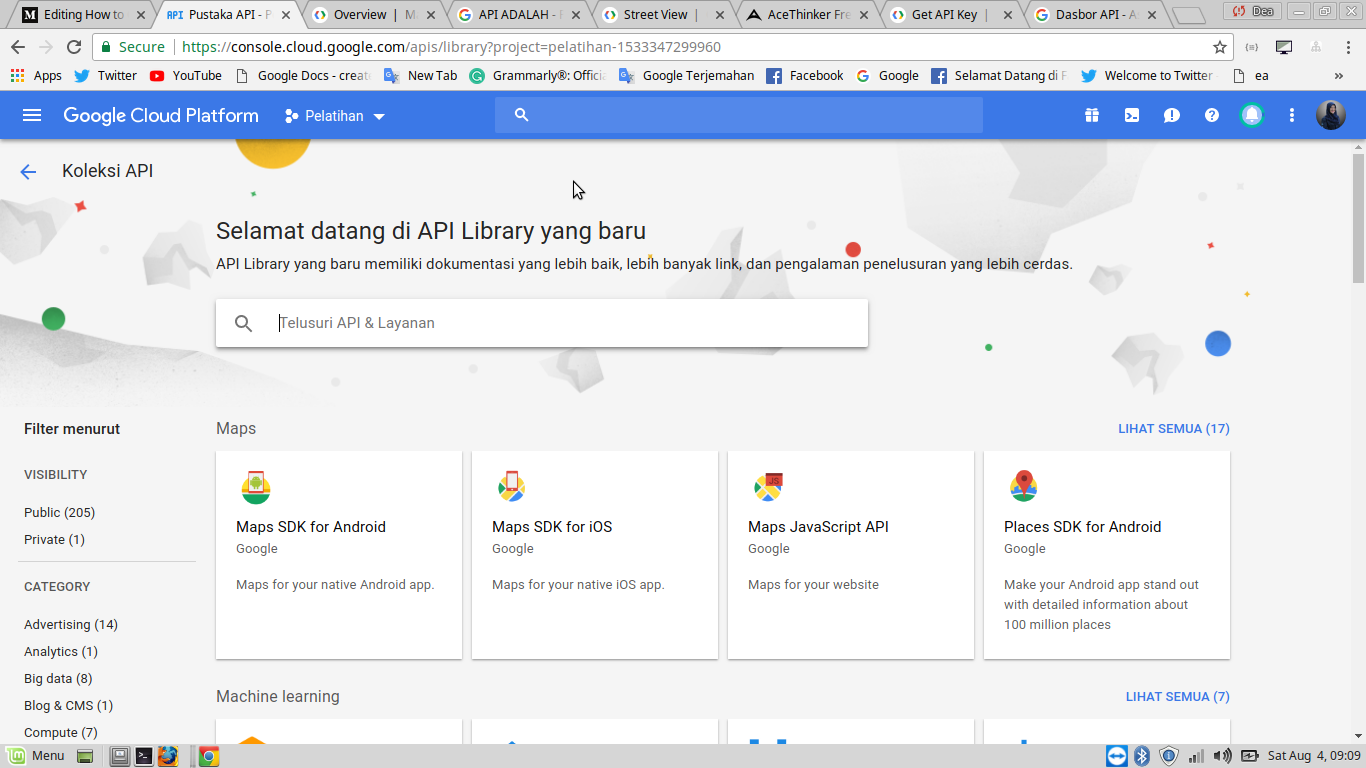The image size is (1366, 768).
Task: Click the Maps JavaScript API icon
Action: click(768, 487)
